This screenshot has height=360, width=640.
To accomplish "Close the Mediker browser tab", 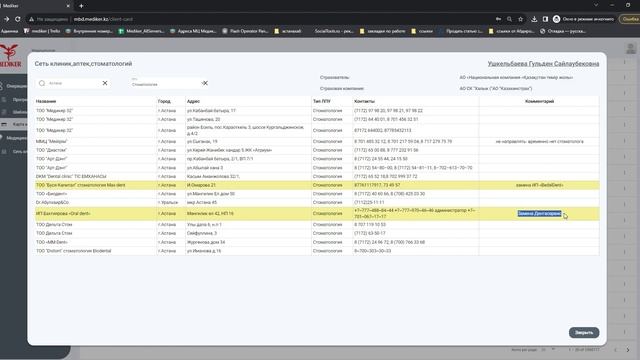I will tap(68, 6).
